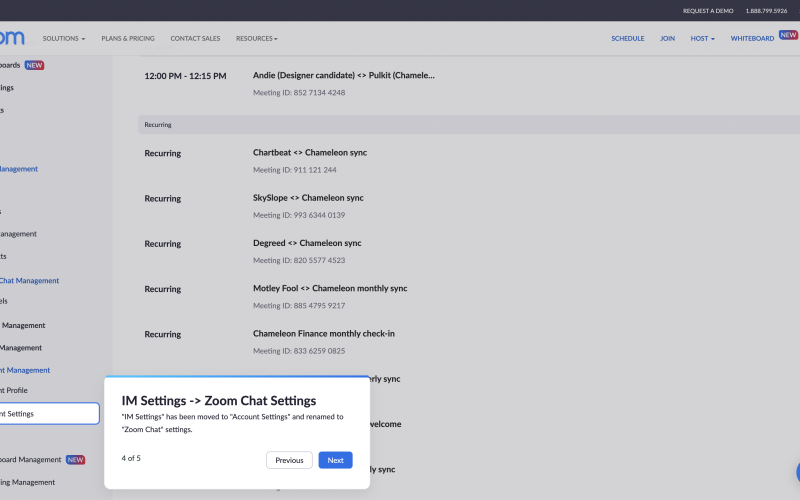This screenshot has height=500, width=800.
Task: Open PLANS & PRICING page
Action: pos(128,38)
